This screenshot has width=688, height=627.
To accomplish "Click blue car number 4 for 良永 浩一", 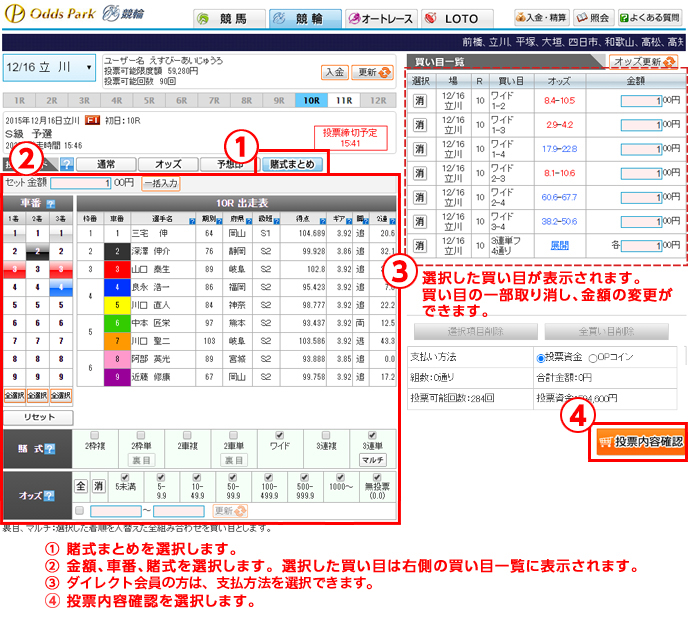I will tap(117, 287).
